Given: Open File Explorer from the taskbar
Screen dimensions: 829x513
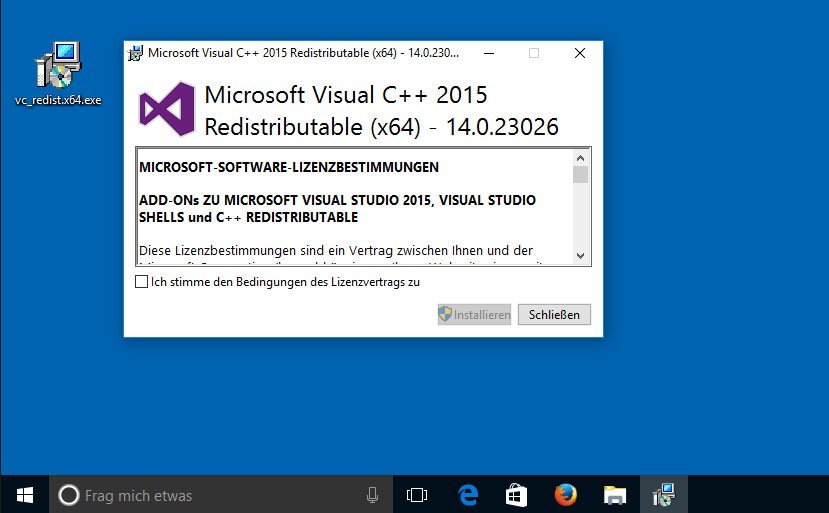Looking at the screenshot, I should tap(614, 495).
